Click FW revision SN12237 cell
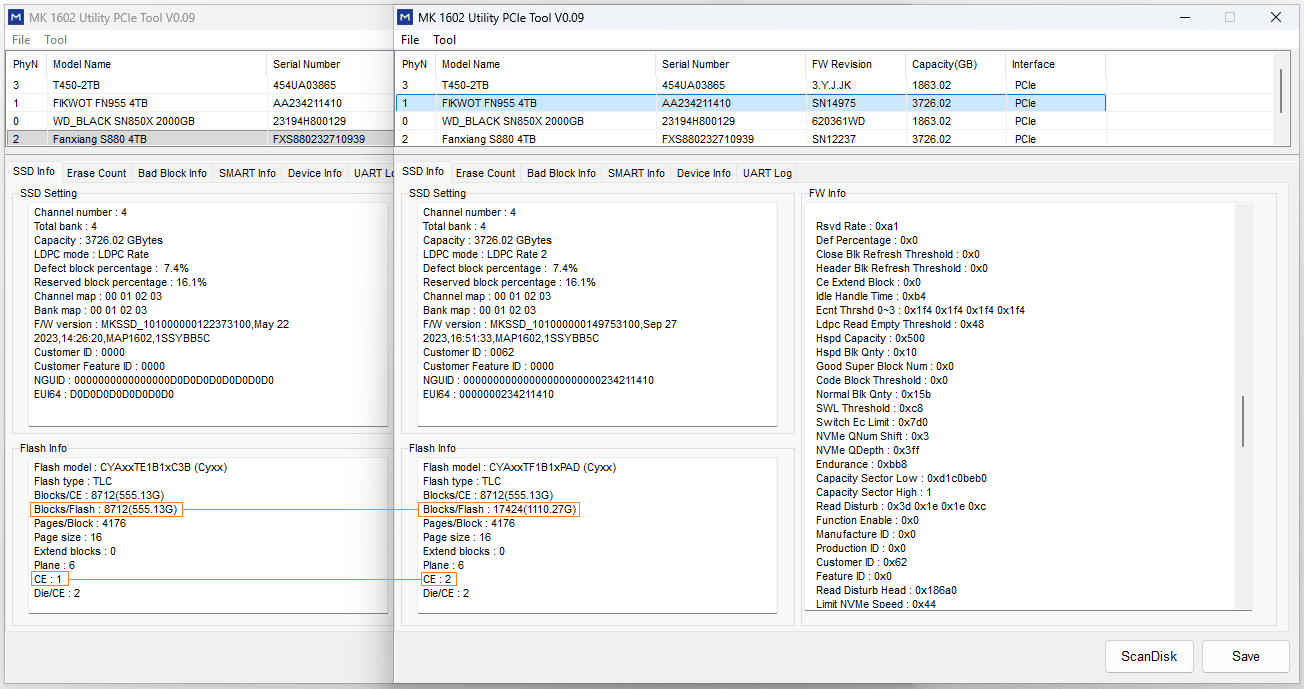1304x689 pixels. 832,139
